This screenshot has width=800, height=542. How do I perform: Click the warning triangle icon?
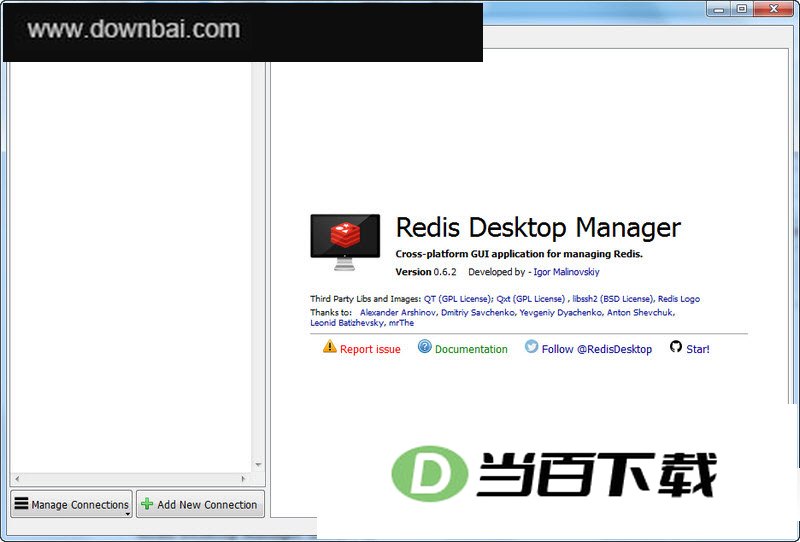(x=330, y=347)
